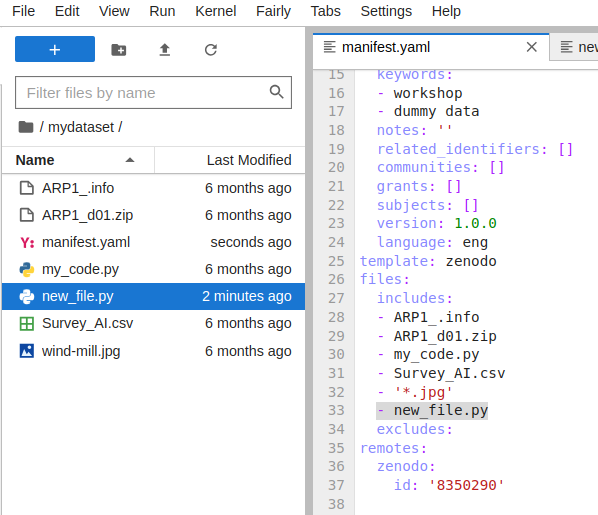Focus the Filter files by name field
The width and height of the screenshot is (598, 515).
tap(153, 93)
